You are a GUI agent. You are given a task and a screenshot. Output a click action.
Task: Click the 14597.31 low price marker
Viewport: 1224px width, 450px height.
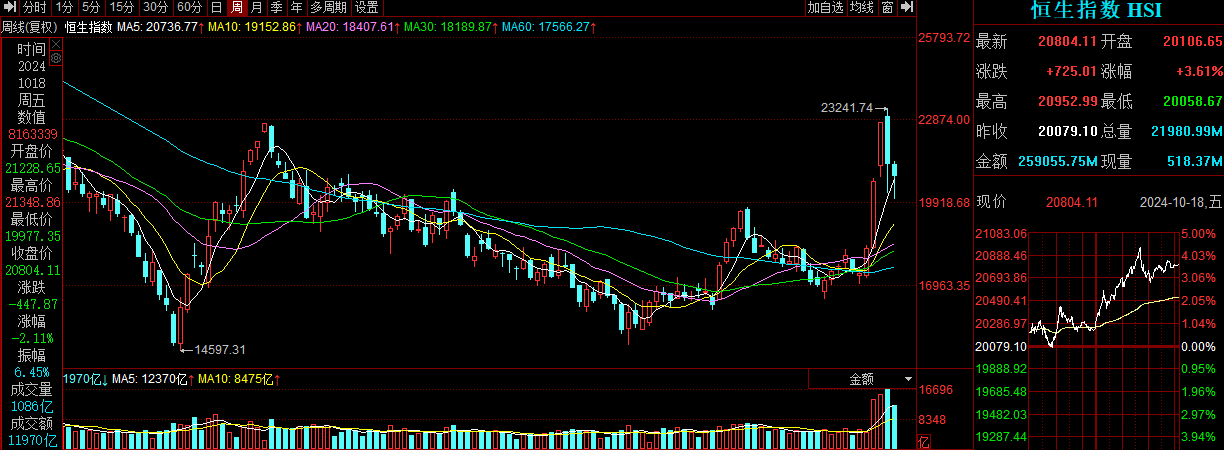pyautogui.click(x=220, y=349)
